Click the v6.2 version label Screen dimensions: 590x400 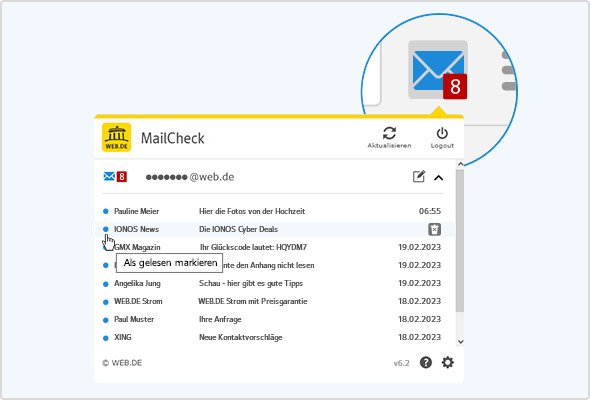click(401, 363)
